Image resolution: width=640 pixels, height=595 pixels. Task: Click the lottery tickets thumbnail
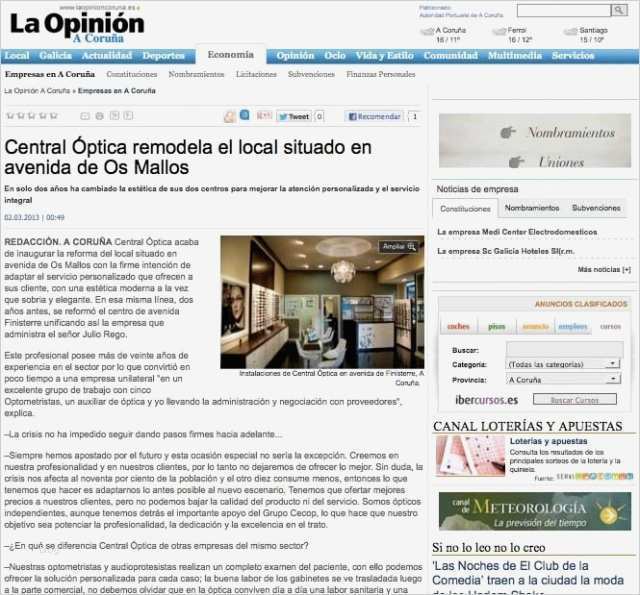tap(470, 456)
